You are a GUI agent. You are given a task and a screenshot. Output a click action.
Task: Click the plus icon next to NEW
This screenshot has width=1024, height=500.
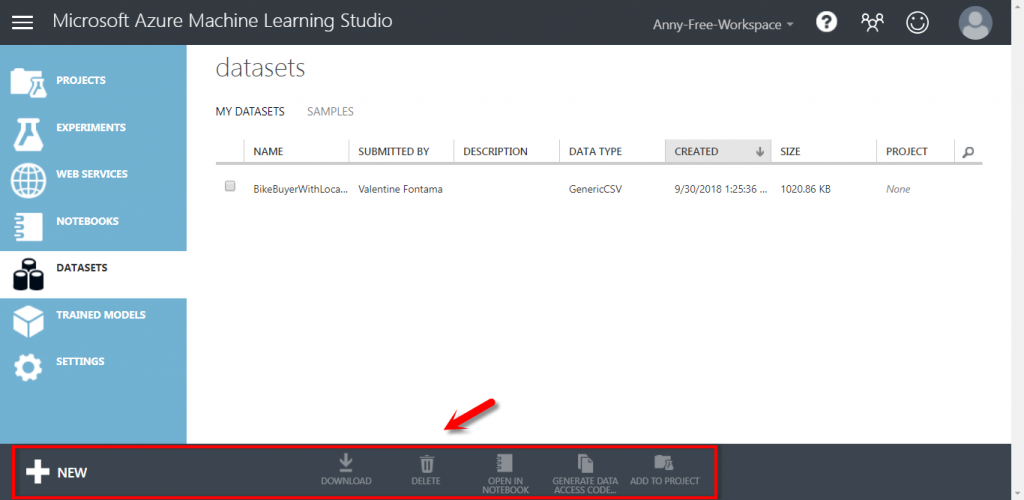[x=38, y=472]
